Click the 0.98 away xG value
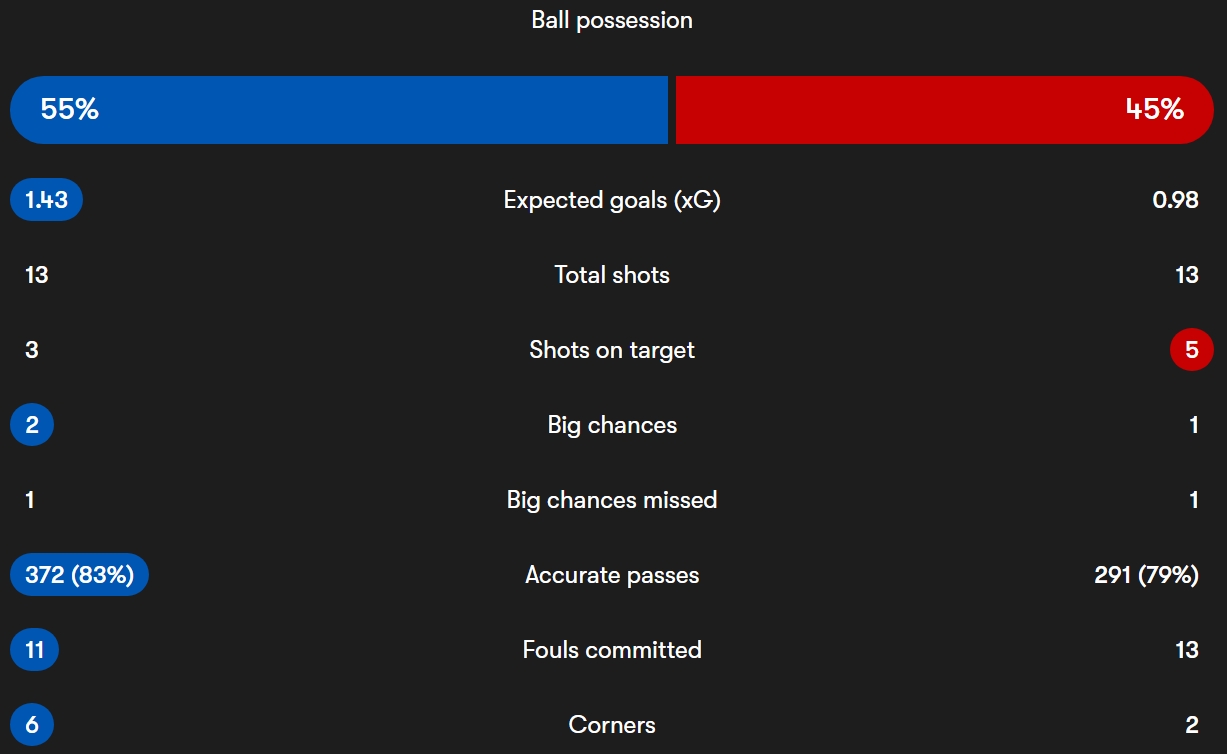This screenshot has width=1227, height=754. (1175, 200)
